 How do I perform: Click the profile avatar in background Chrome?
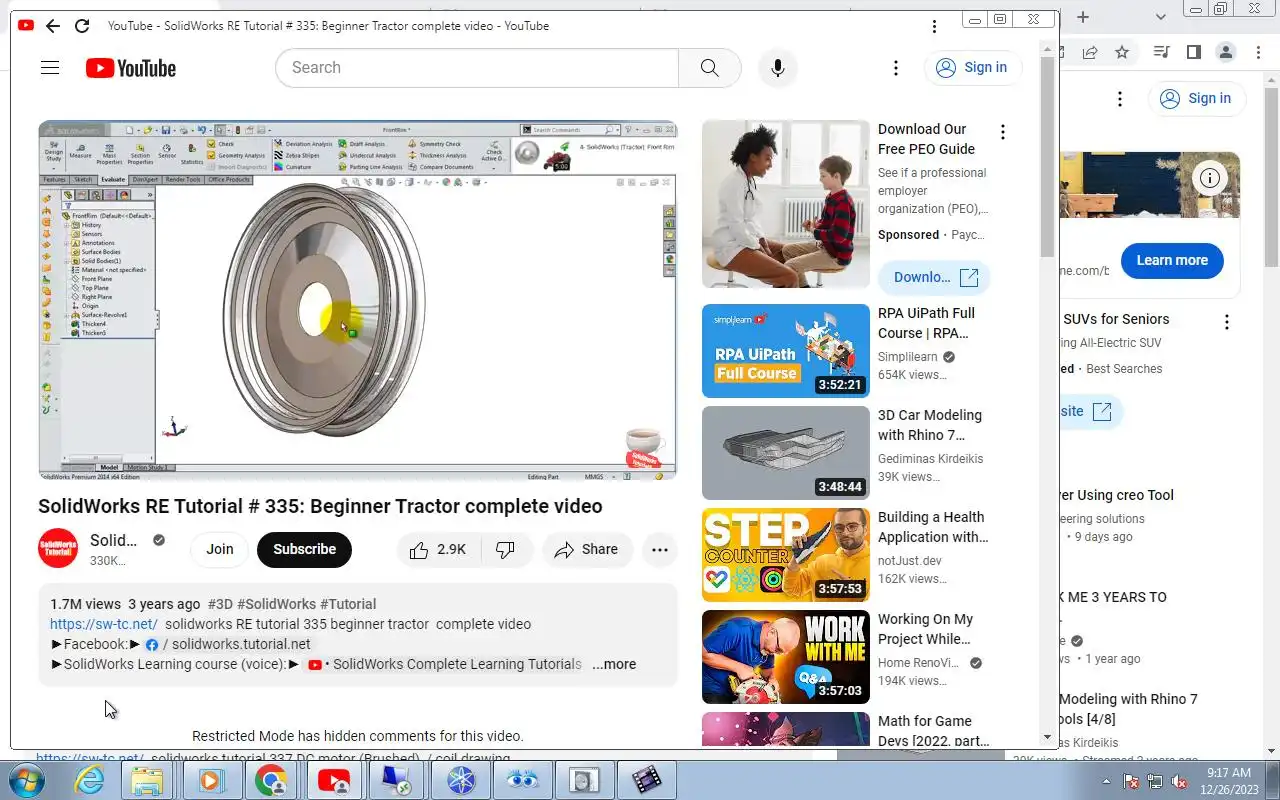pos(1226,52)
